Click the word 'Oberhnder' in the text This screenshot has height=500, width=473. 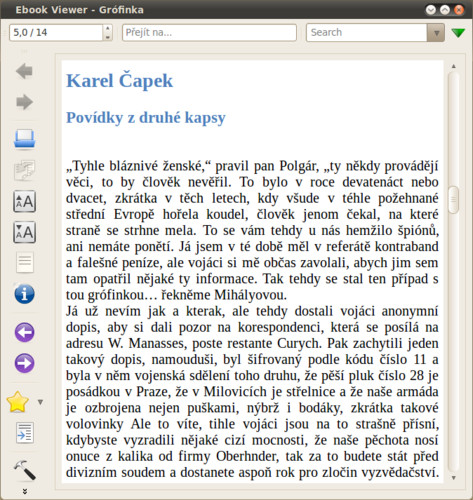247,456
